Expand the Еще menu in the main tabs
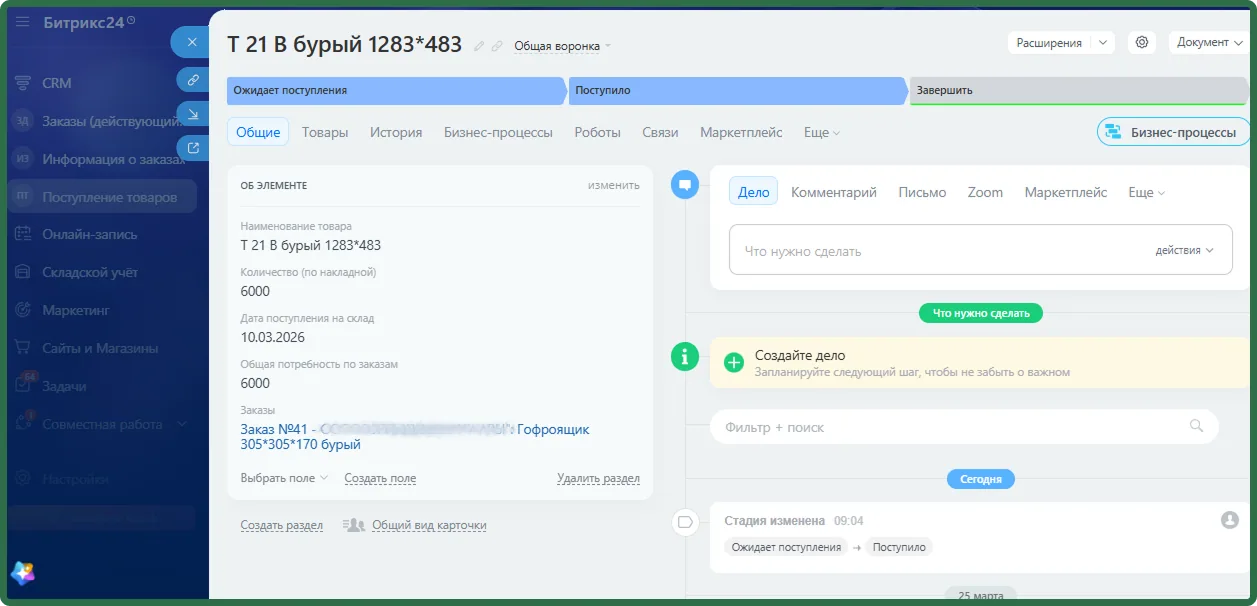 (822, 132)
